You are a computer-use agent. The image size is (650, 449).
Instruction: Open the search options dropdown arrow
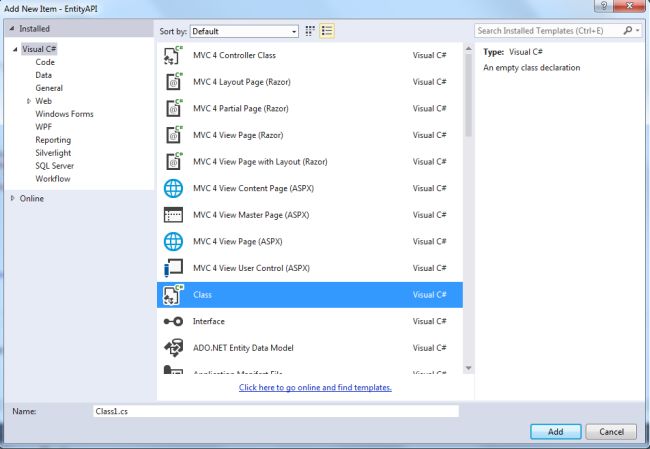(x=638, y=30)
